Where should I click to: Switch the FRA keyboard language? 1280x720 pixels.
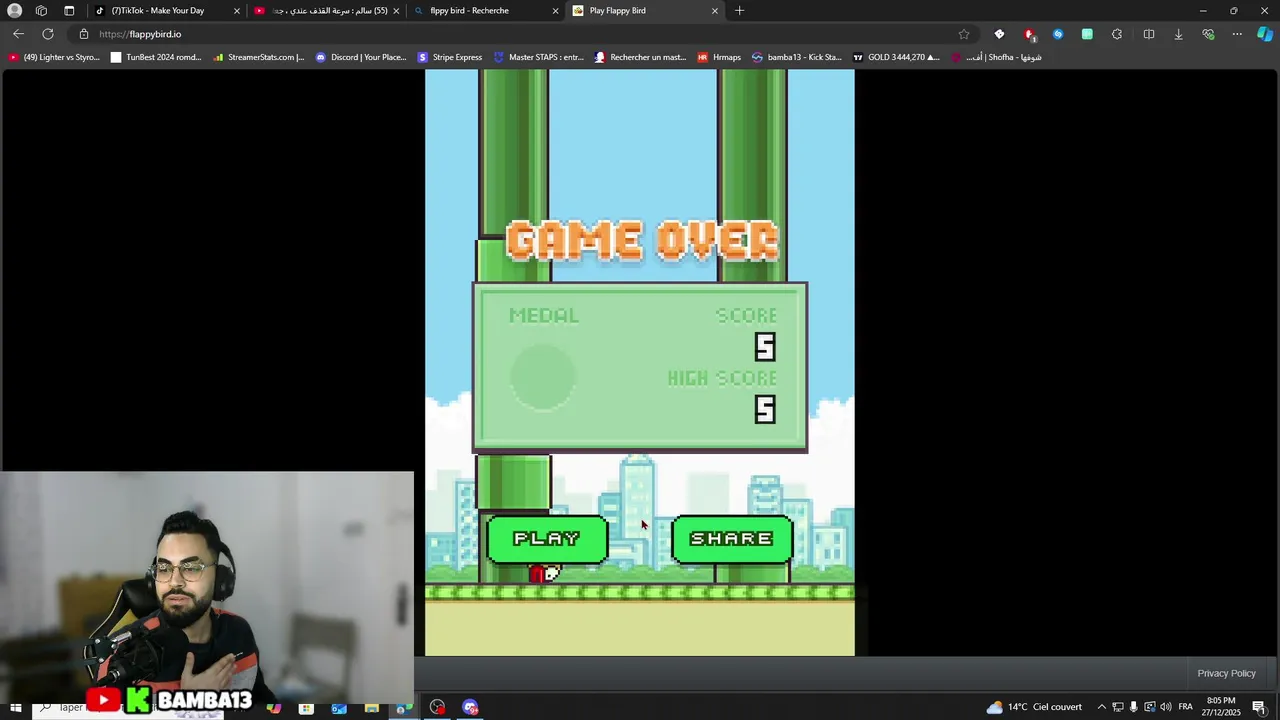click(x=1185, y=707)
